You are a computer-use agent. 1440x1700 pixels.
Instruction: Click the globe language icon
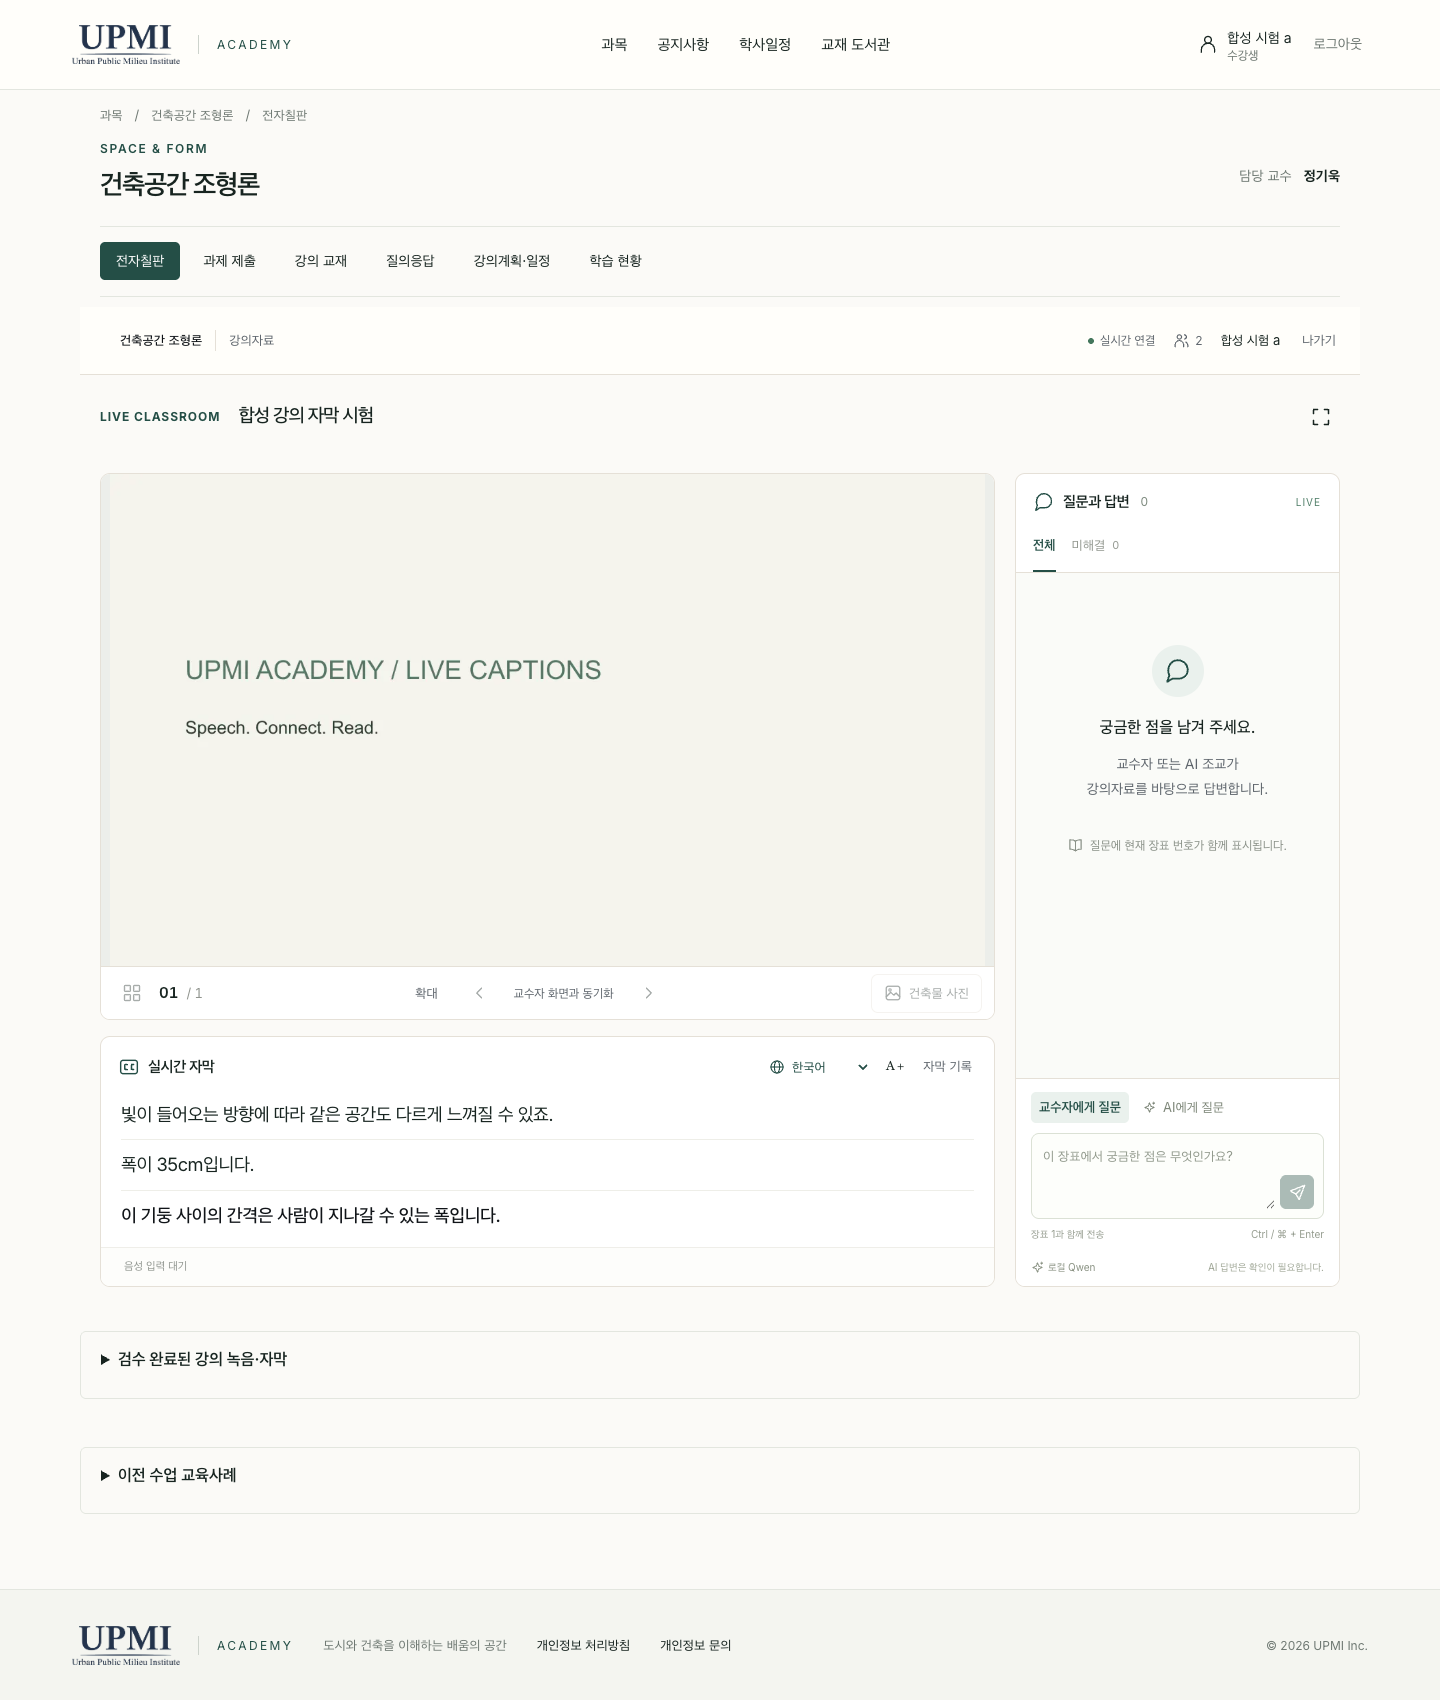(x=777, y=1067)
